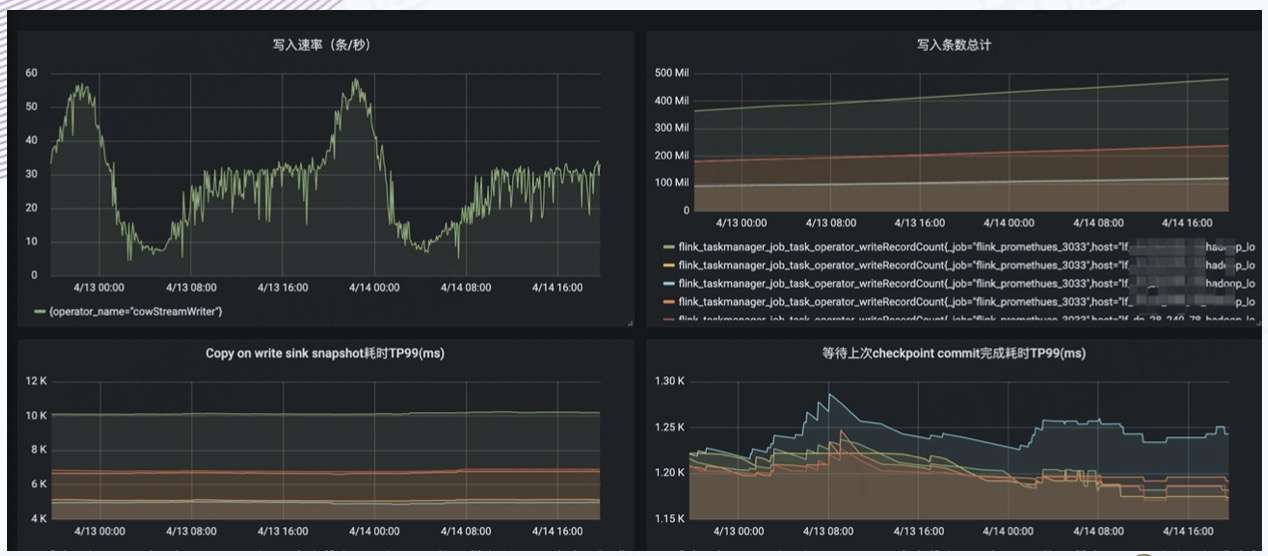Viewport: 1268px width, 556px height.
Task: Click resize handle of the 写入速率 panel
Action: coord(629,324)
